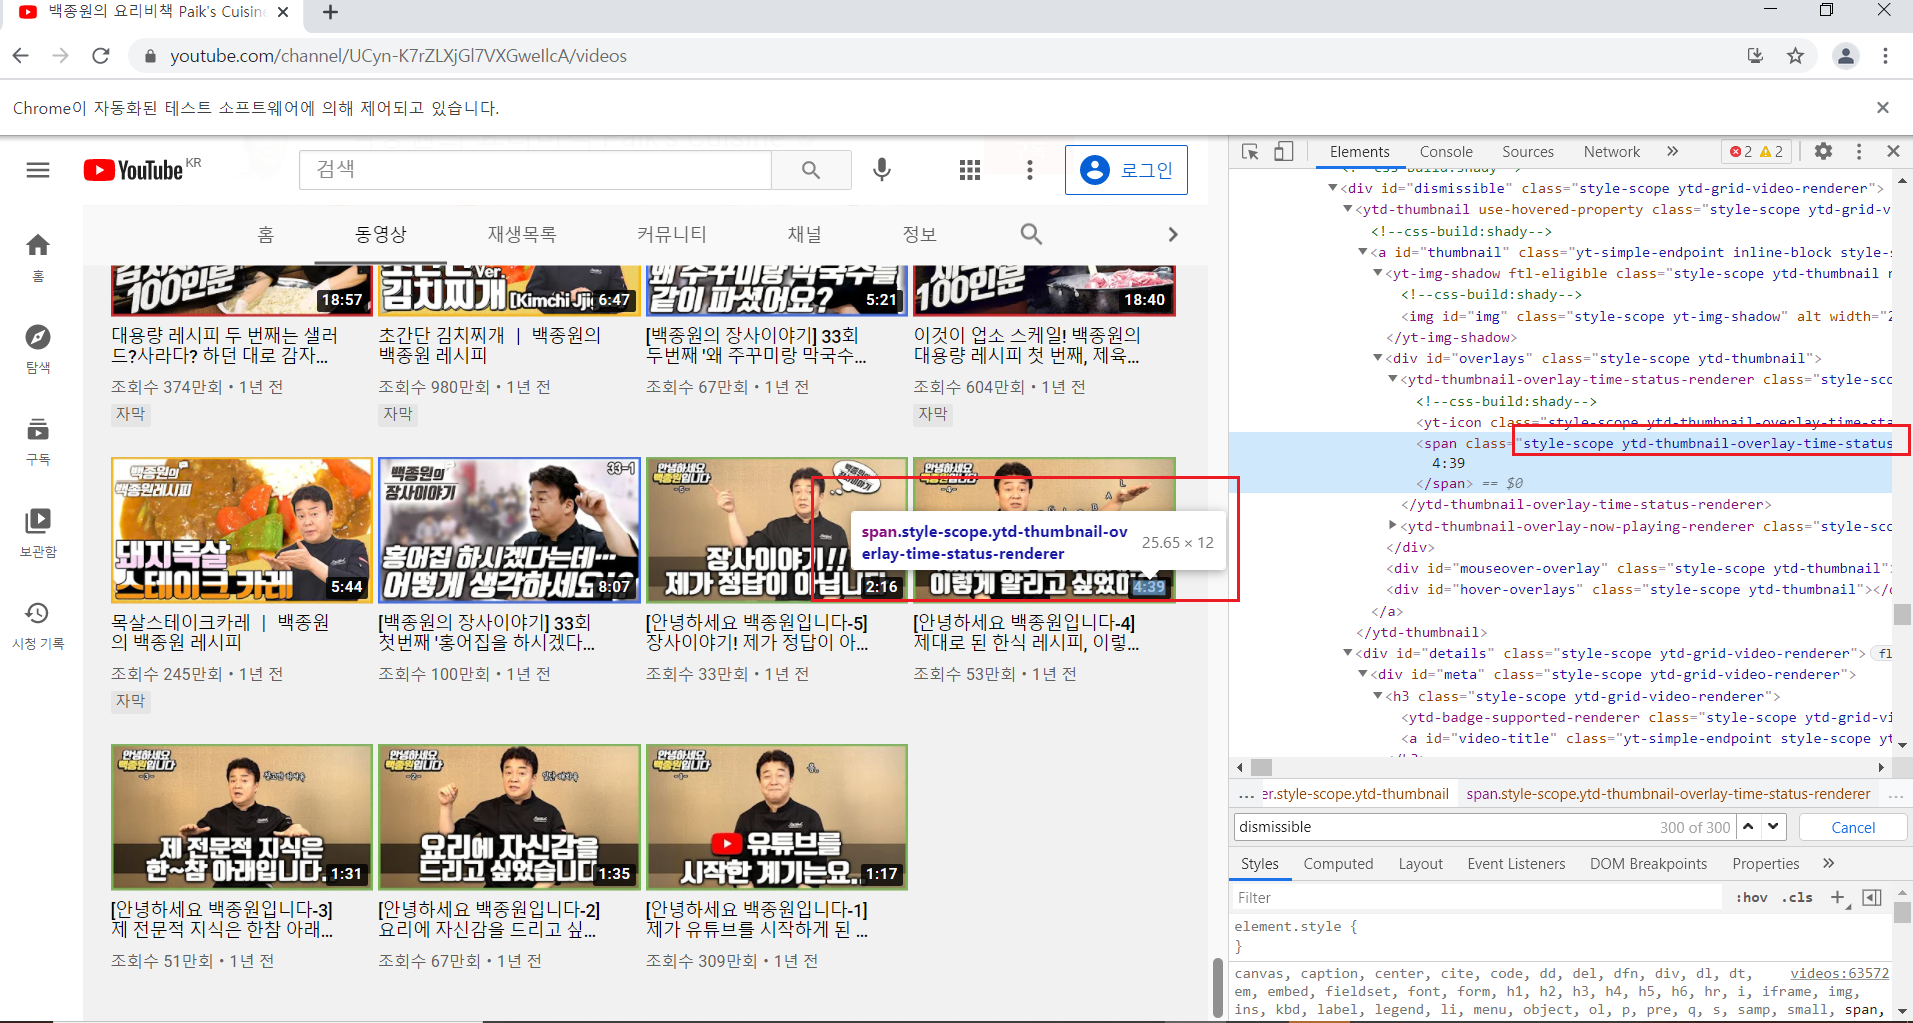Open History (시청 기록) in sidebar
This screenshot has width=1913, height=1023.
click(x=38, y=625)
